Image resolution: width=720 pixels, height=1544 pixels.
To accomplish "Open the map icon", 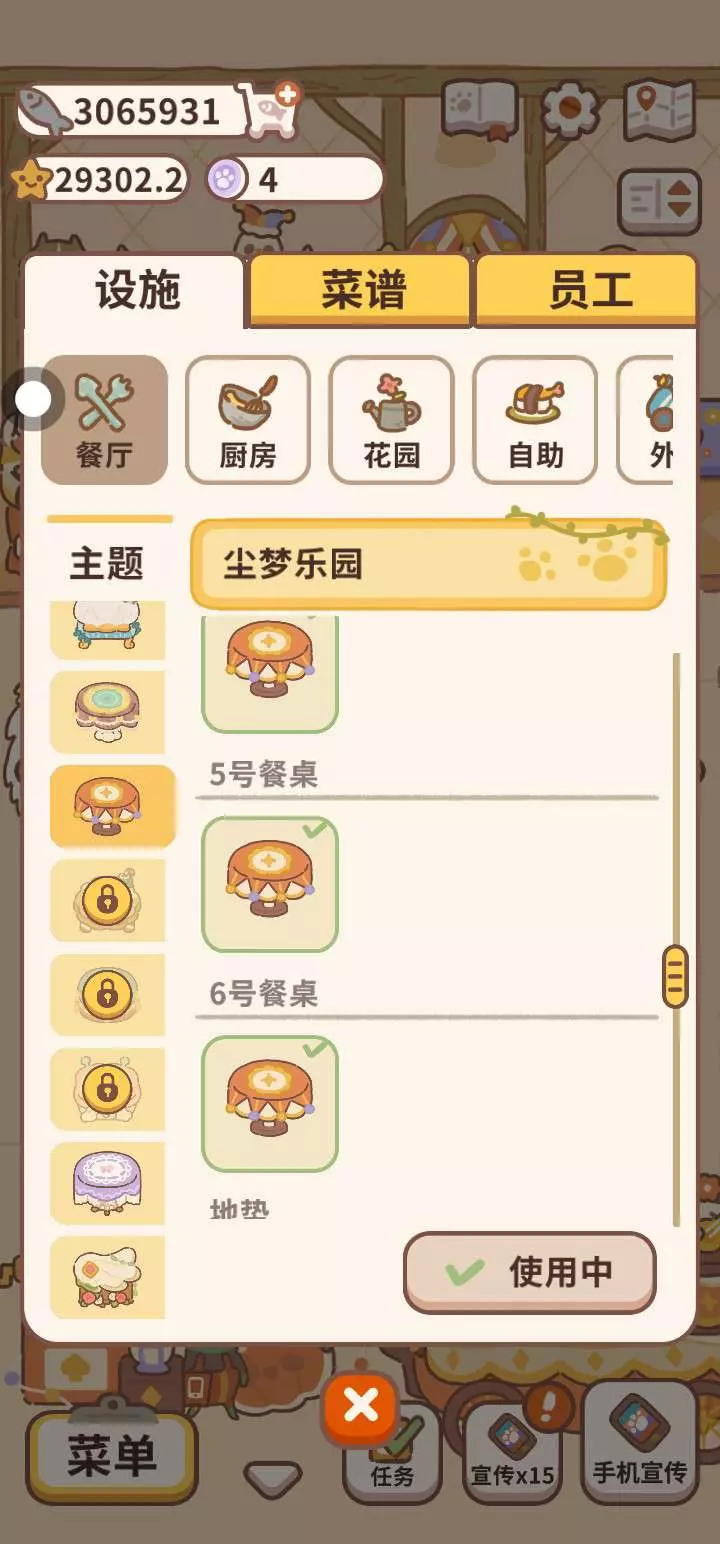I will [659, 109].
